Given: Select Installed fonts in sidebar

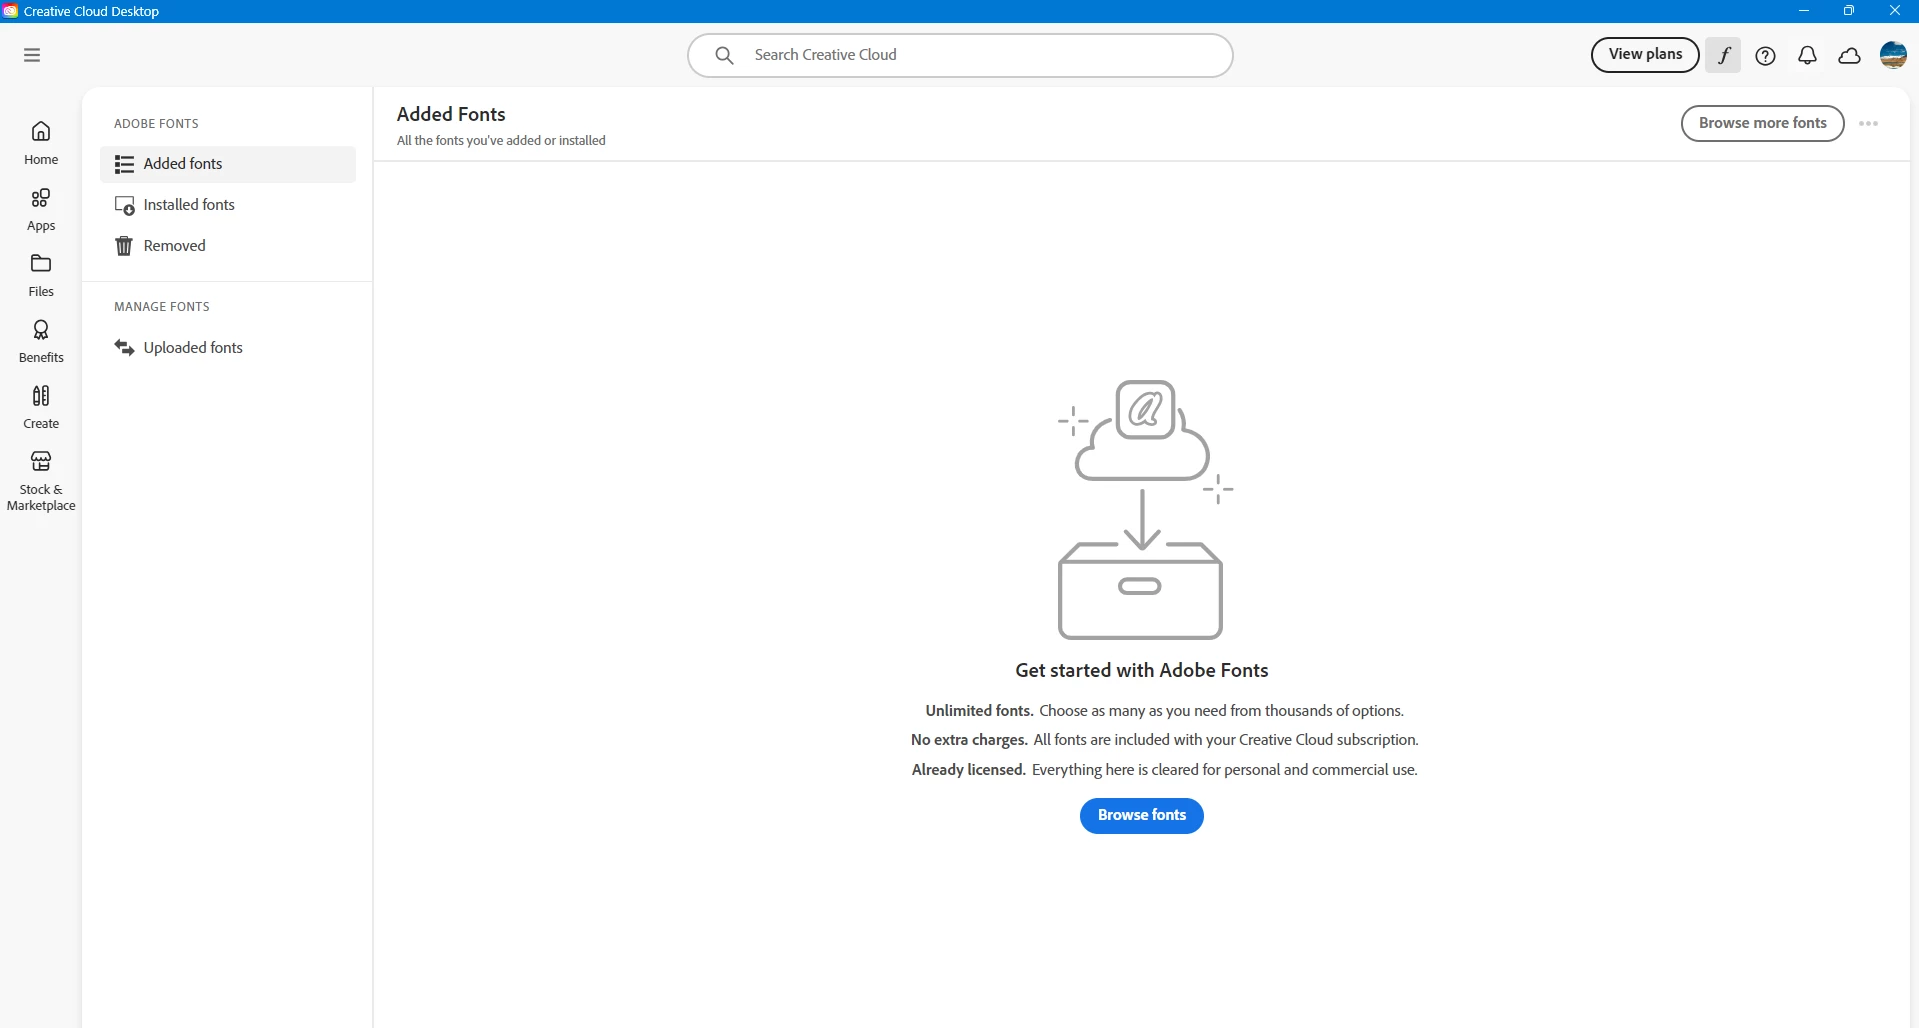Looking at the screenshot, I should coord(228,205).
